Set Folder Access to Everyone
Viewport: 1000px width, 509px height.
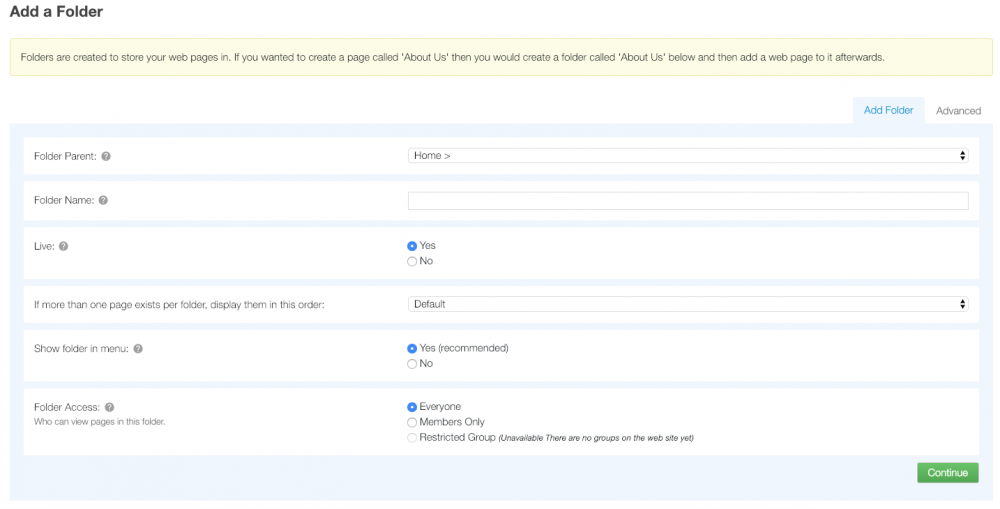(x=412, y=407)
